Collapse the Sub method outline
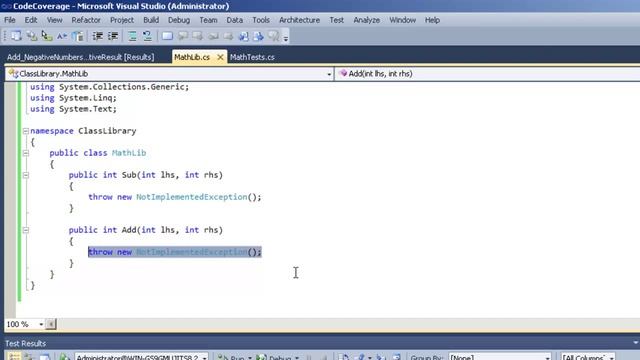 (26, 175)
